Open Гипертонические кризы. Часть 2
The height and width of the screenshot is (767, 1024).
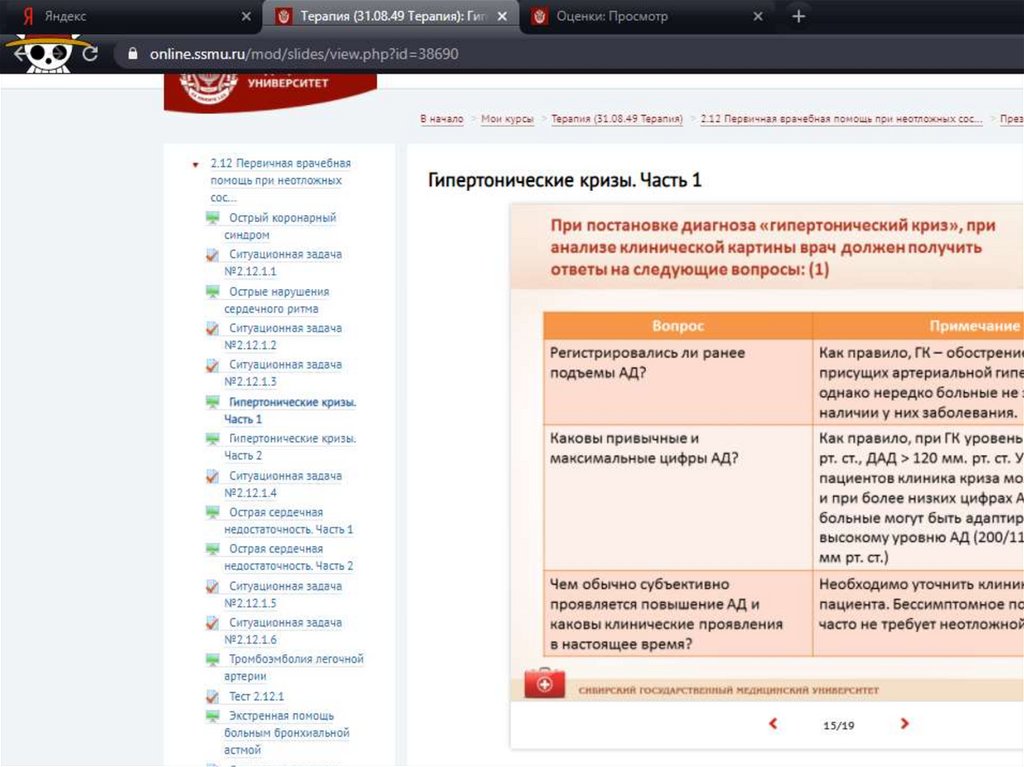coord(290,447)
